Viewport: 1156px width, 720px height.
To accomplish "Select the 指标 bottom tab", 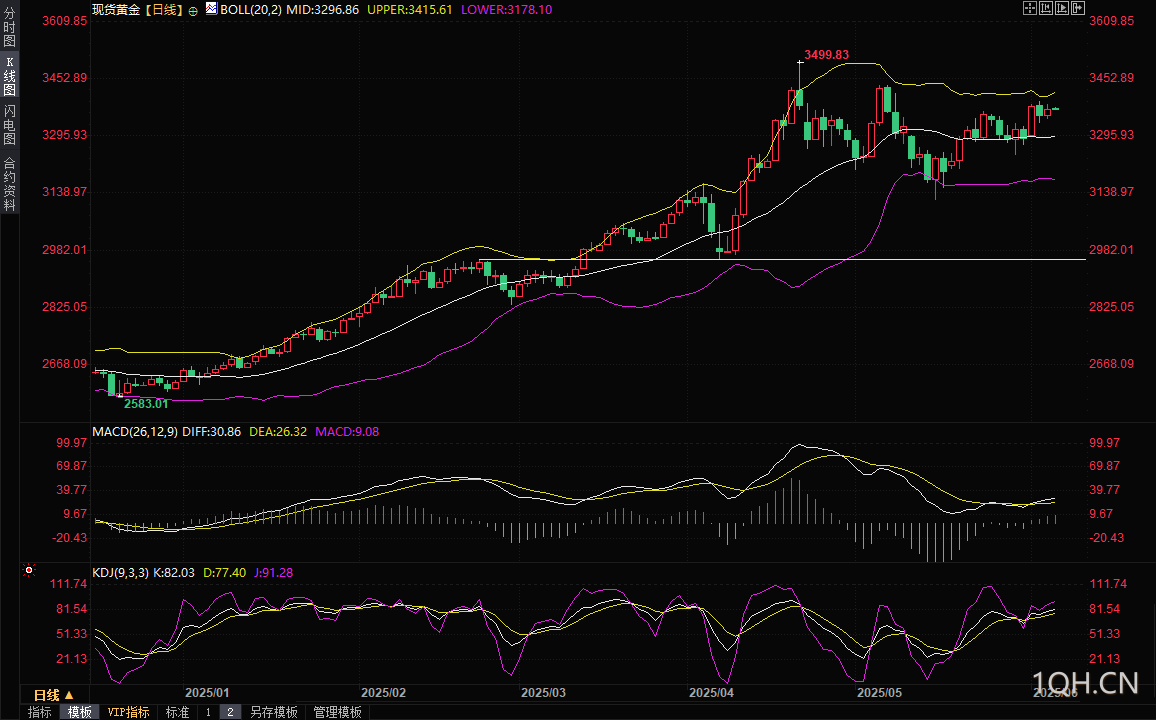I will coord(40,712).
